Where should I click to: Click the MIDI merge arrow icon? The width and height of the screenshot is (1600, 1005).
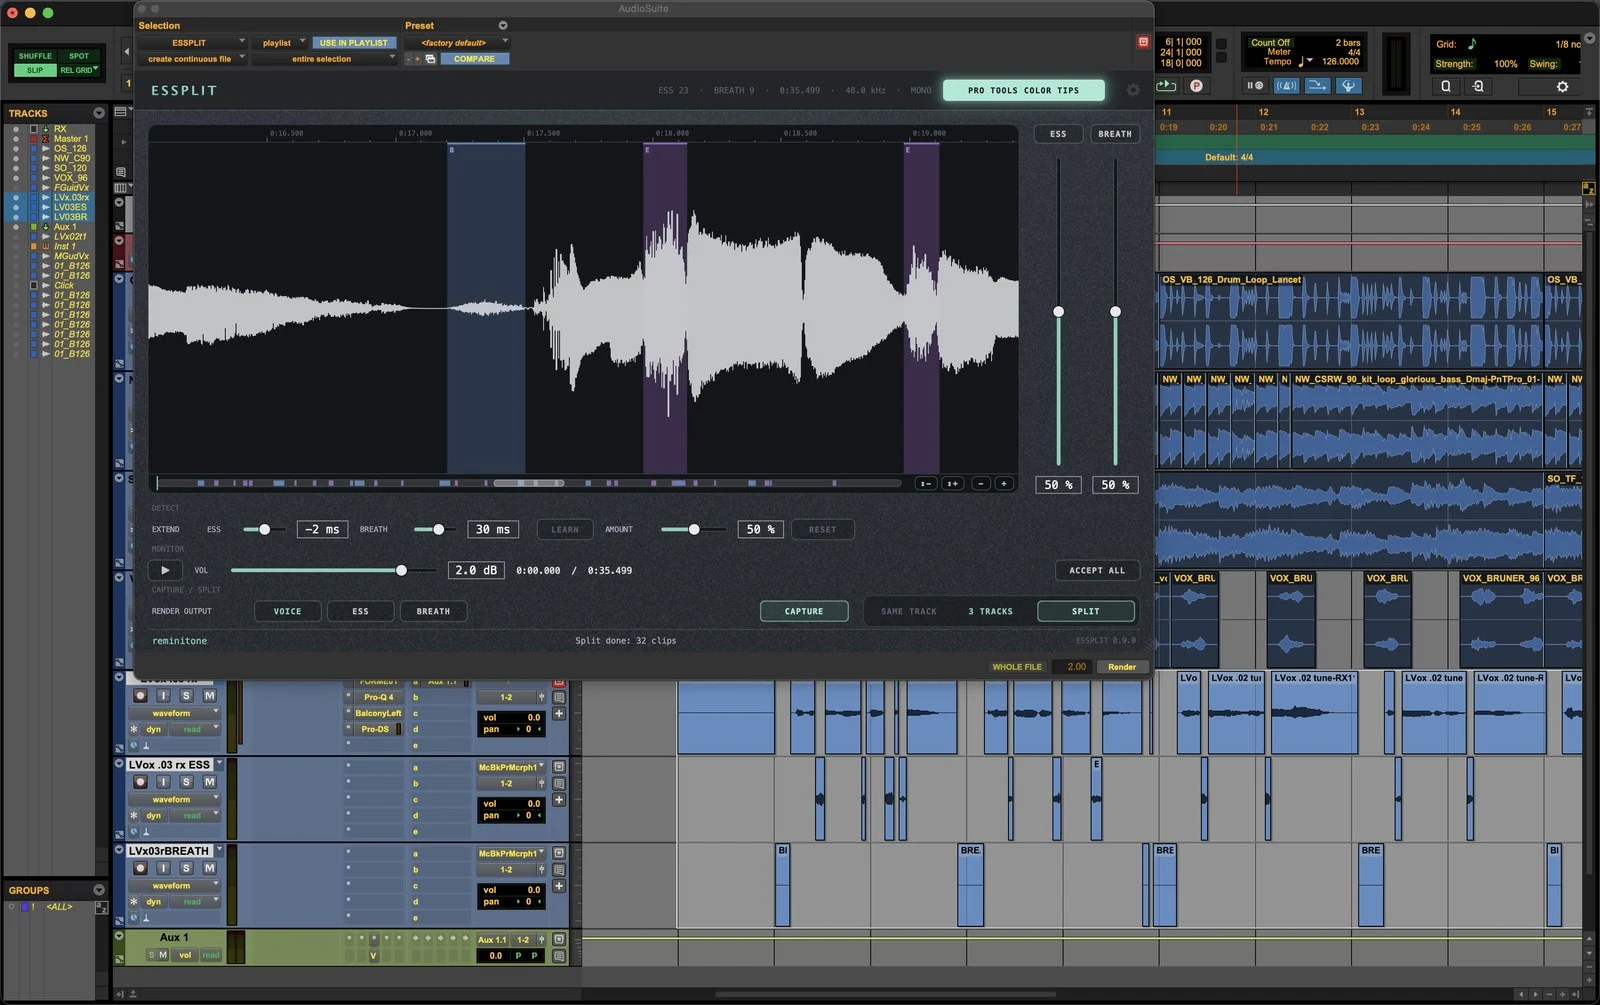[x=1318, y=86]
